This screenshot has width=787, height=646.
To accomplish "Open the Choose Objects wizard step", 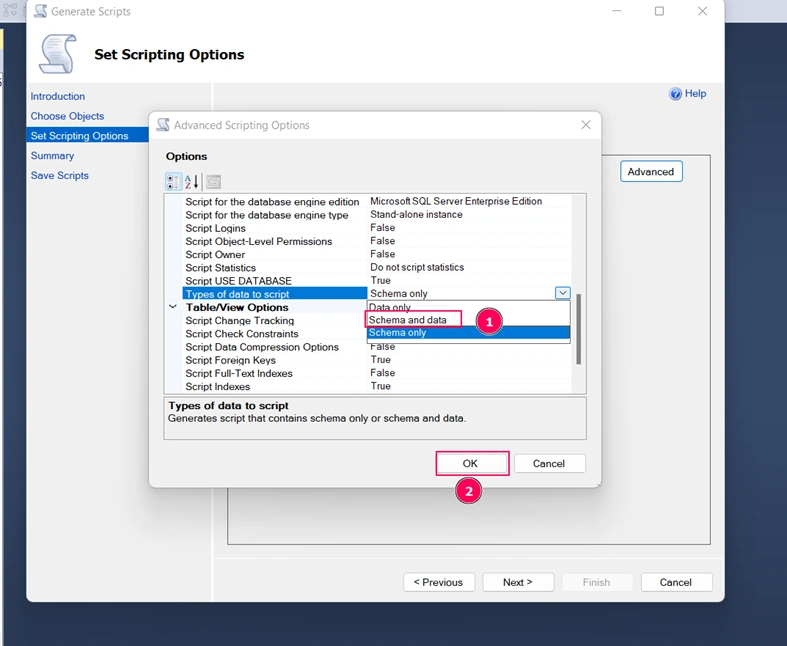I will coord(67,116).
